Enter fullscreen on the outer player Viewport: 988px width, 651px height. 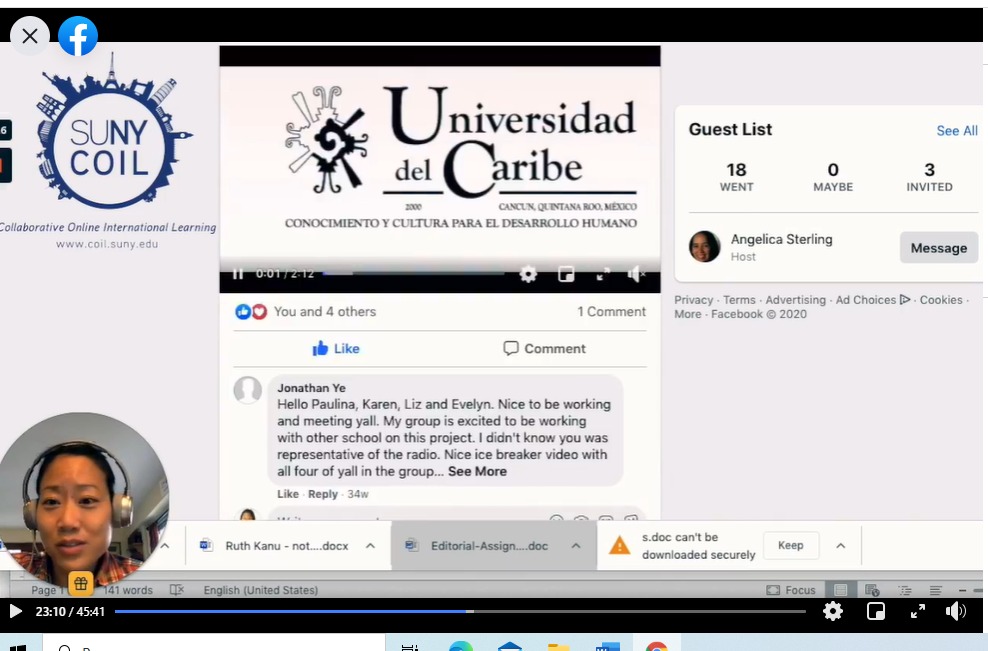click(918, 611)
